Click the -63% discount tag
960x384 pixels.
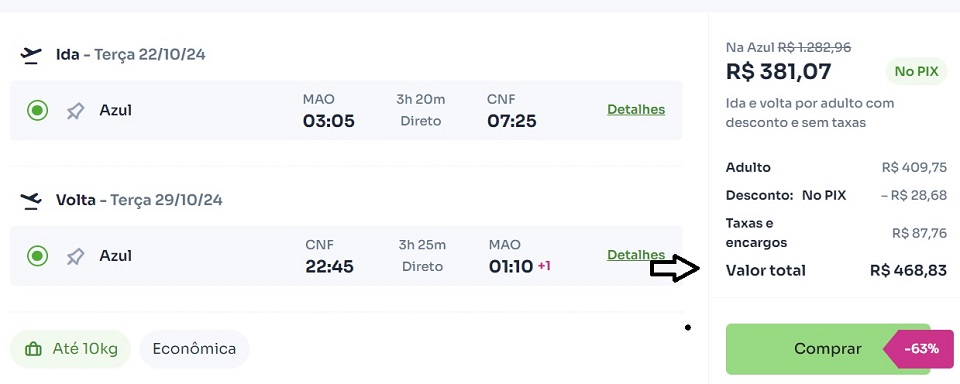920,349
